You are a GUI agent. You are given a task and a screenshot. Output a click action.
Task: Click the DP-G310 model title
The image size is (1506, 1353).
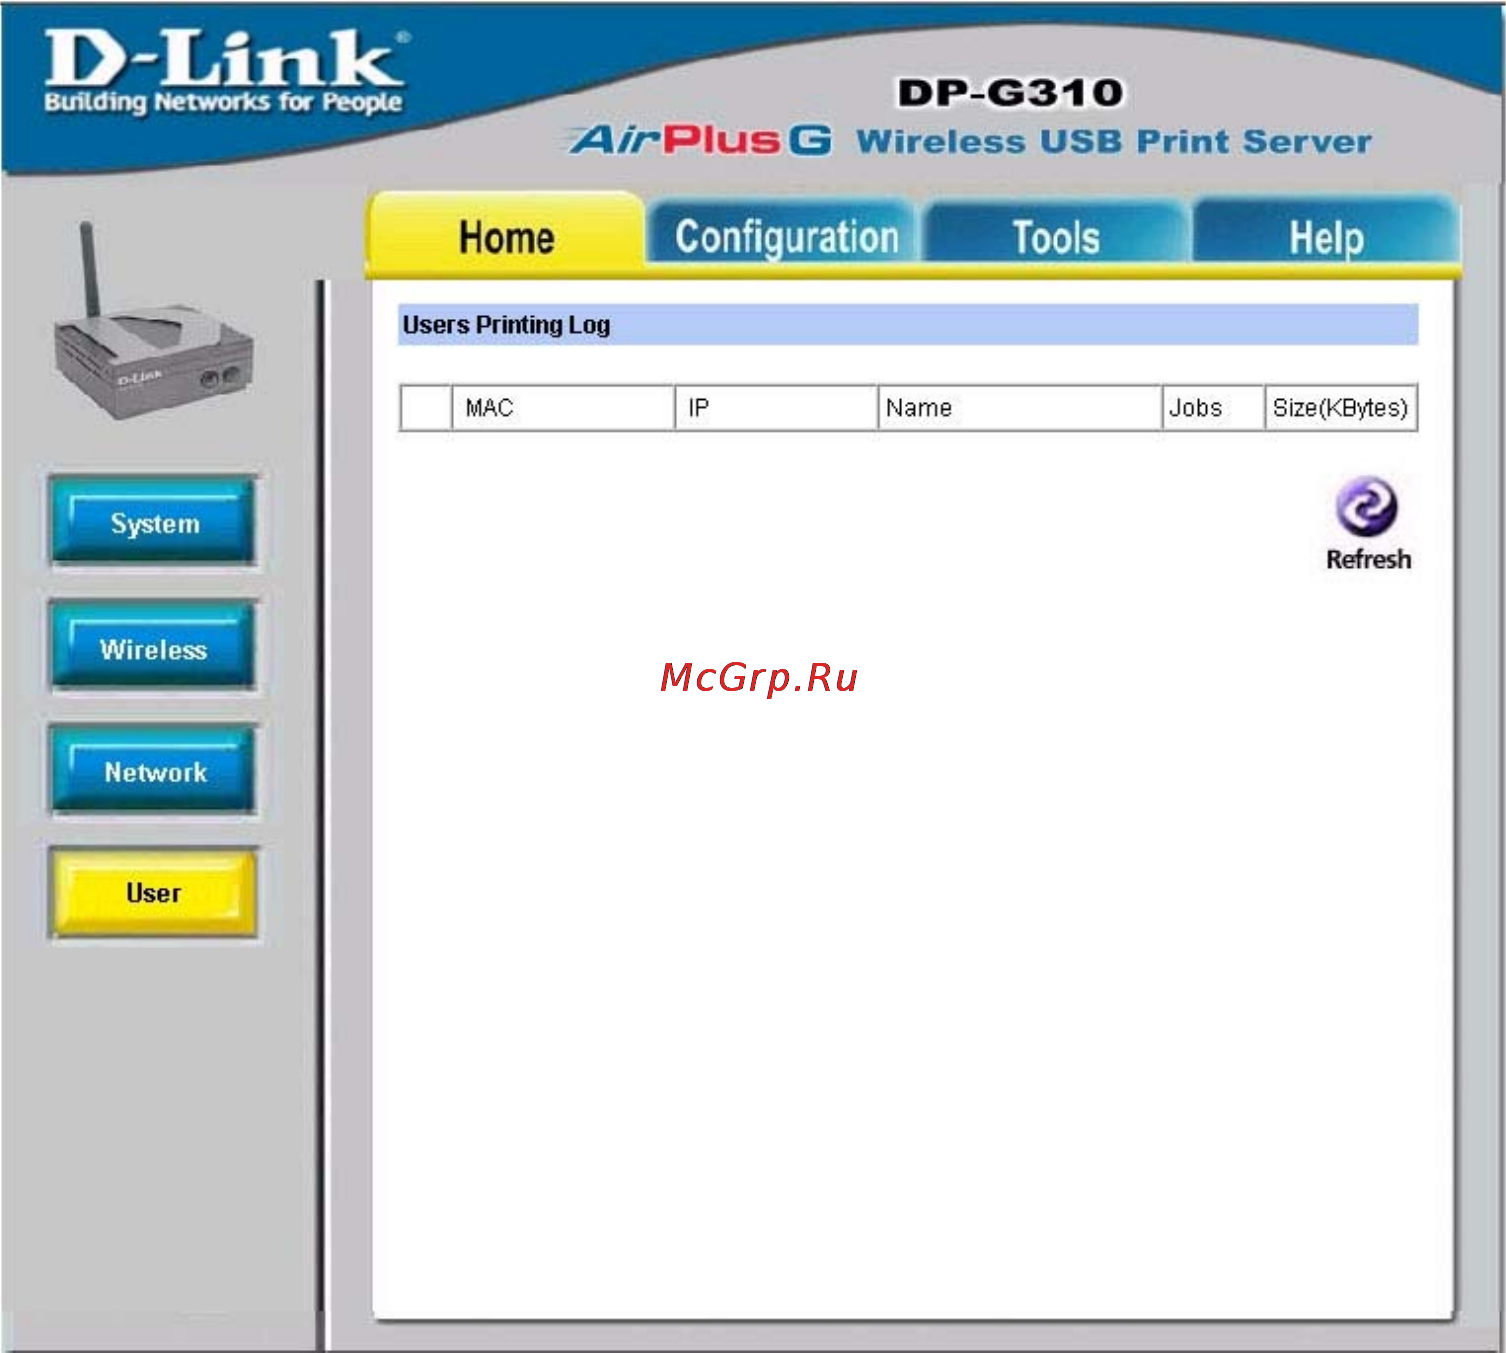[x=1010, y=92]
